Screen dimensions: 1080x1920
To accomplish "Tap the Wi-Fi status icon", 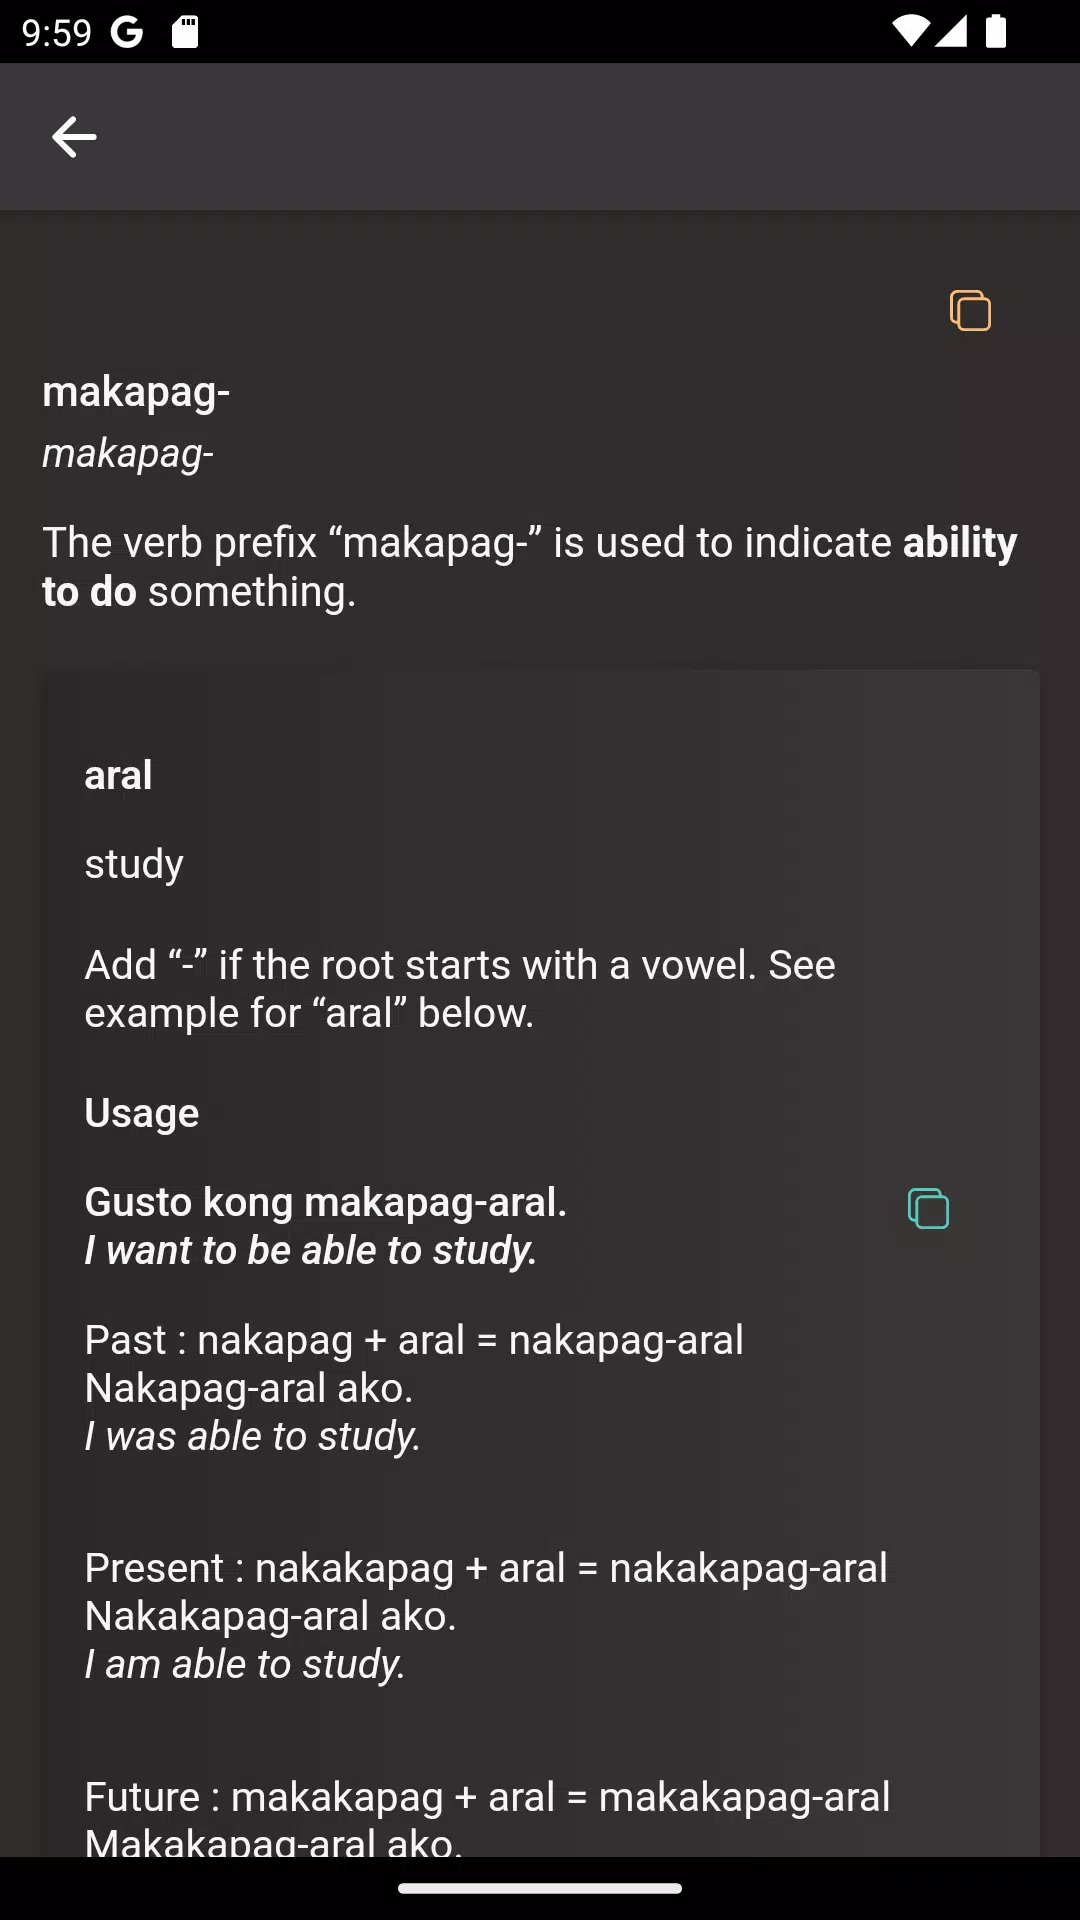I will click(912, 31).
